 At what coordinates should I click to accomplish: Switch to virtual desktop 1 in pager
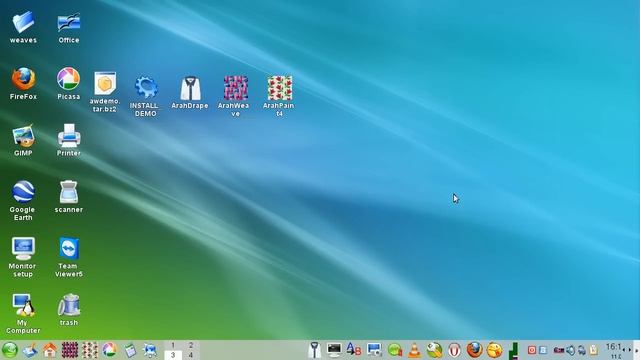tap(173, 345)
